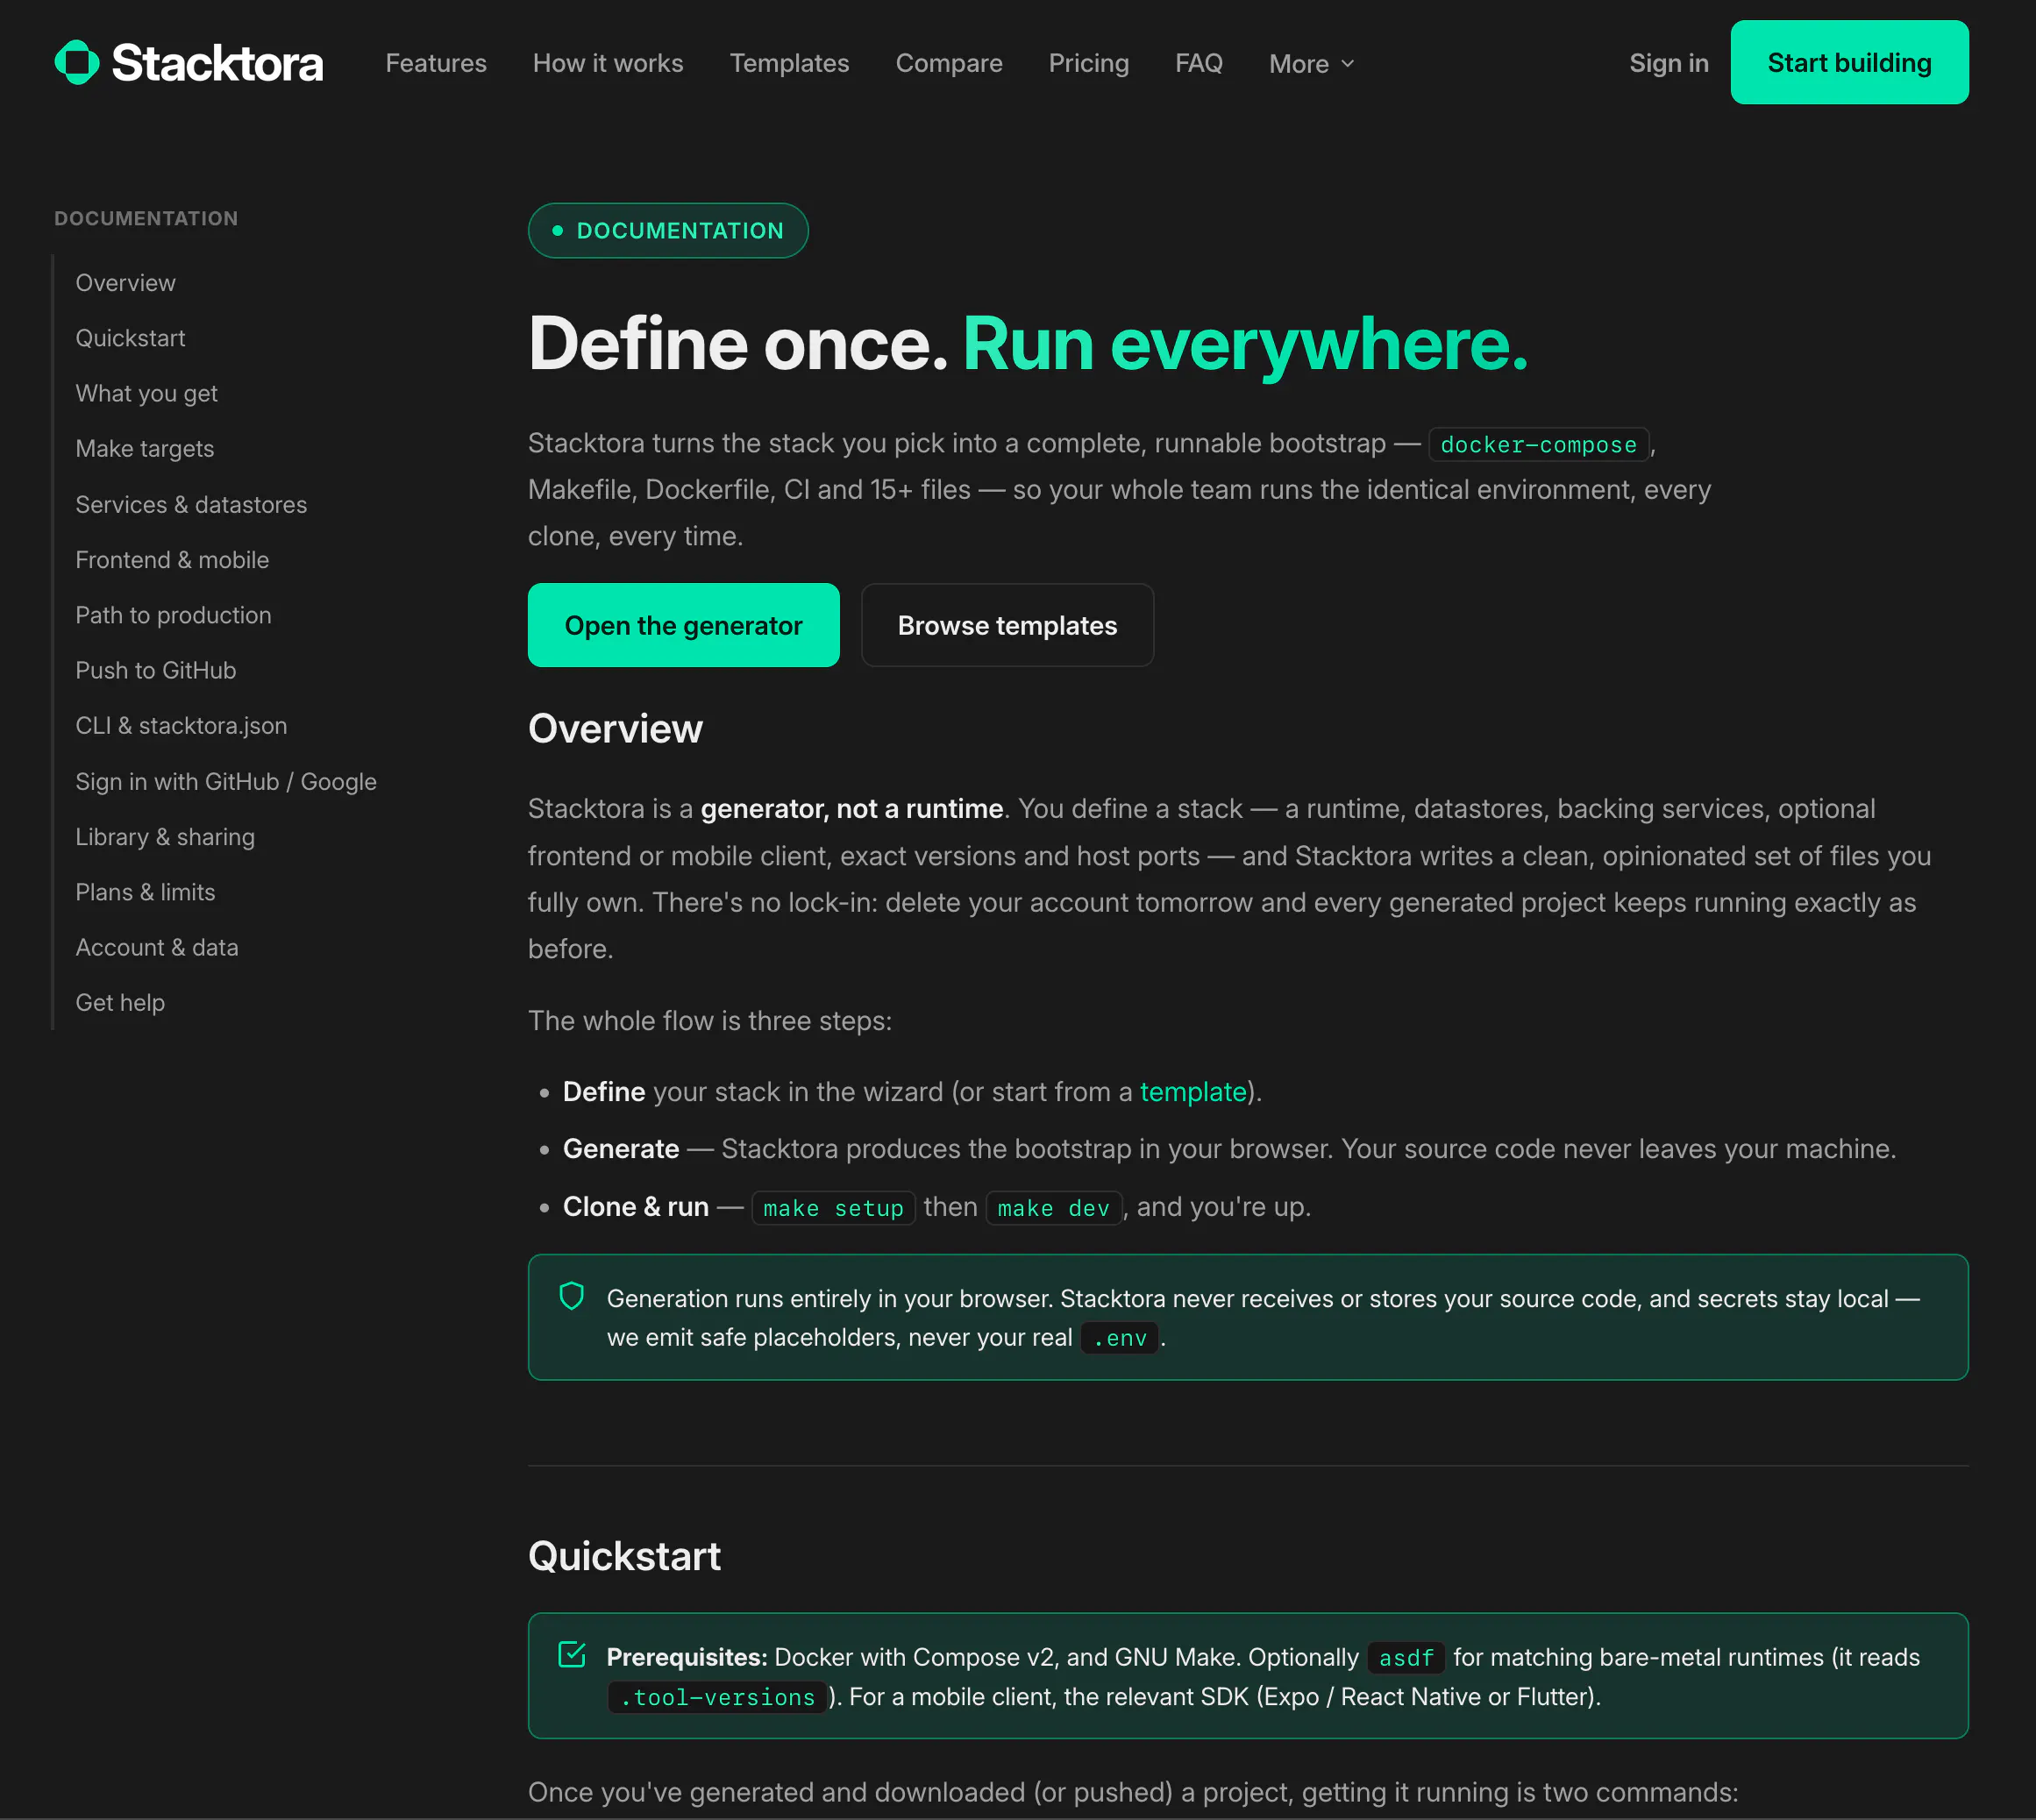The width and height of the screenshot is (2036, 1820).
Task: Click the Stacktora logo icon
Action: (77, 63)
